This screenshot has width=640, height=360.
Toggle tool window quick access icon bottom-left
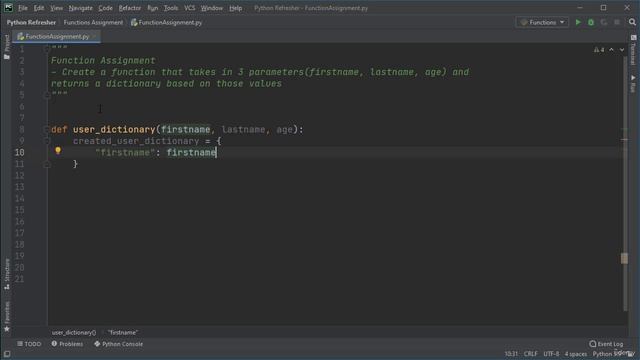click(x=7, y=354)
